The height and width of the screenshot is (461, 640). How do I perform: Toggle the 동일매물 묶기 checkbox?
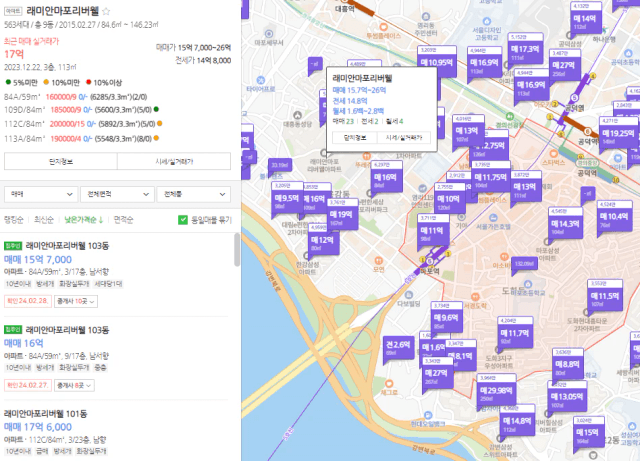(x=183, y=220)
